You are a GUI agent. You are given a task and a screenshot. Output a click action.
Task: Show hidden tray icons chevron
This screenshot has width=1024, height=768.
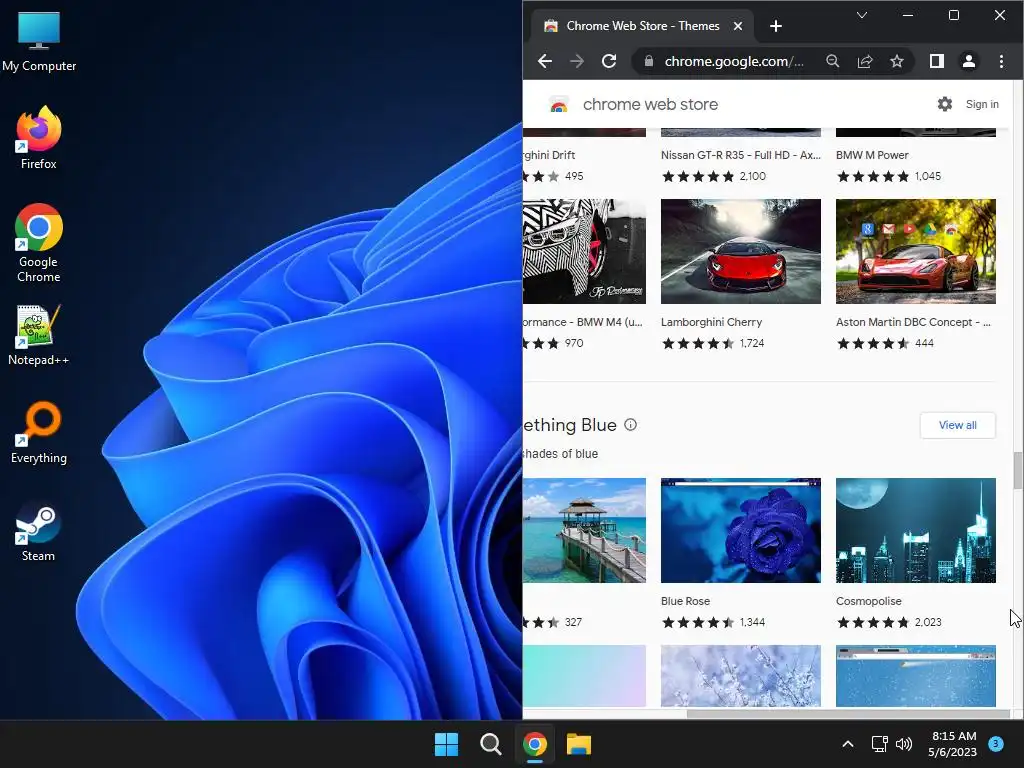pos(848,744)
